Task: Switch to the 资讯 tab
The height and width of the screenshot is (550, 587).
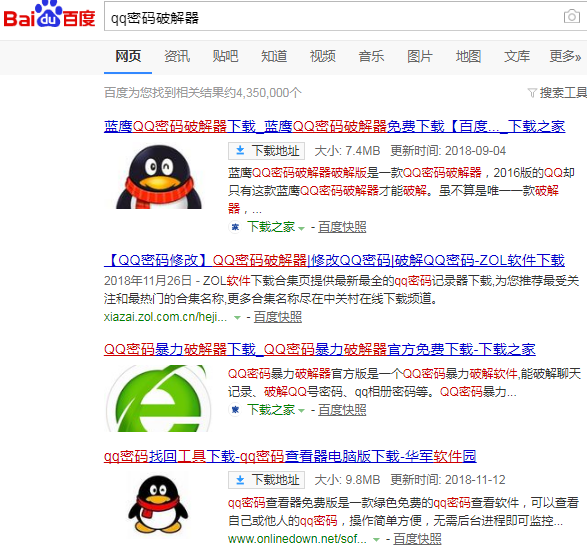Action: coord(177,56)
